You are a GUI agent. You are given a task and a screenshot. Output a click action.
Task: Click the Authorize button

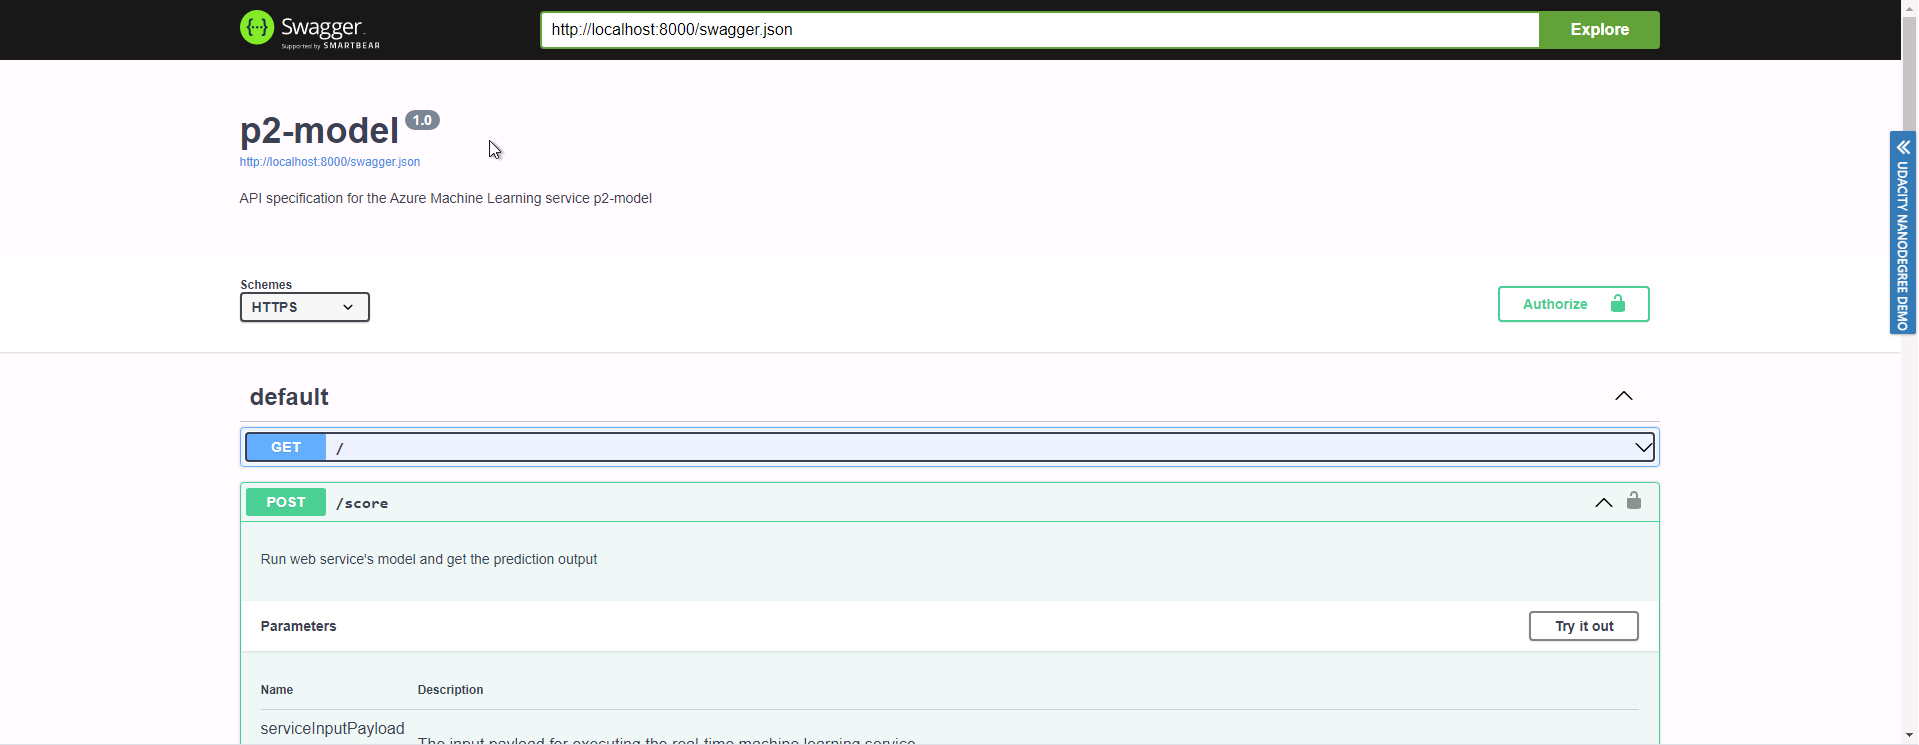pos(1574,304)
